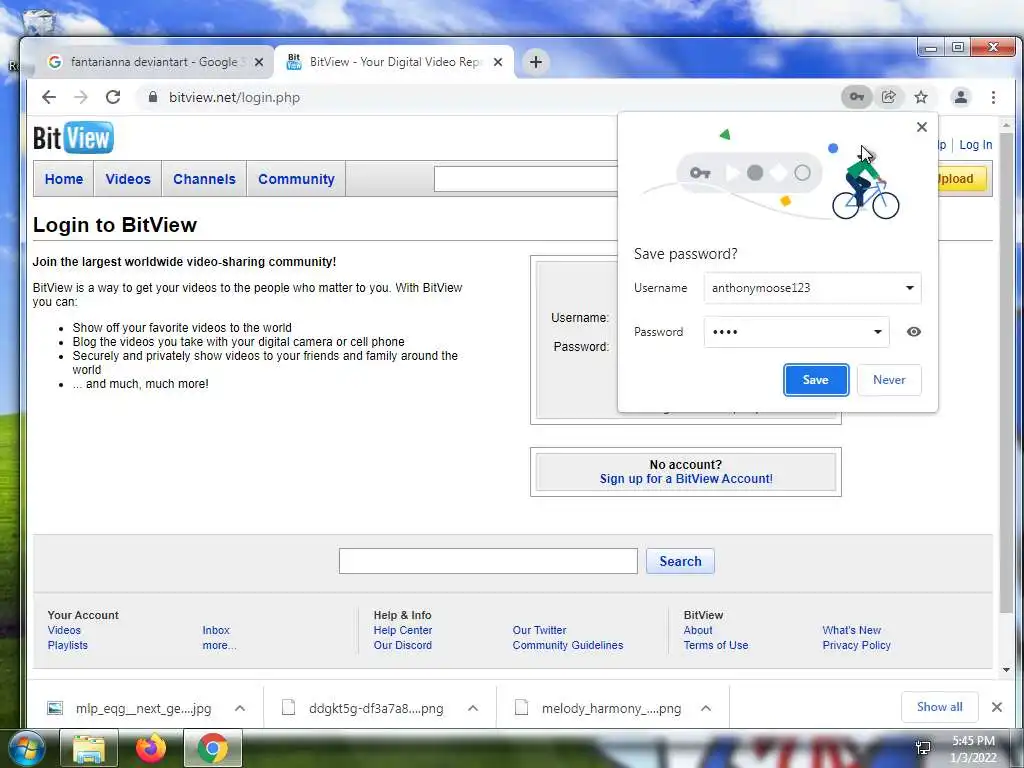Open the Community Guidelines link
This screenshot has width=1024, height=768.
point(568,645)
